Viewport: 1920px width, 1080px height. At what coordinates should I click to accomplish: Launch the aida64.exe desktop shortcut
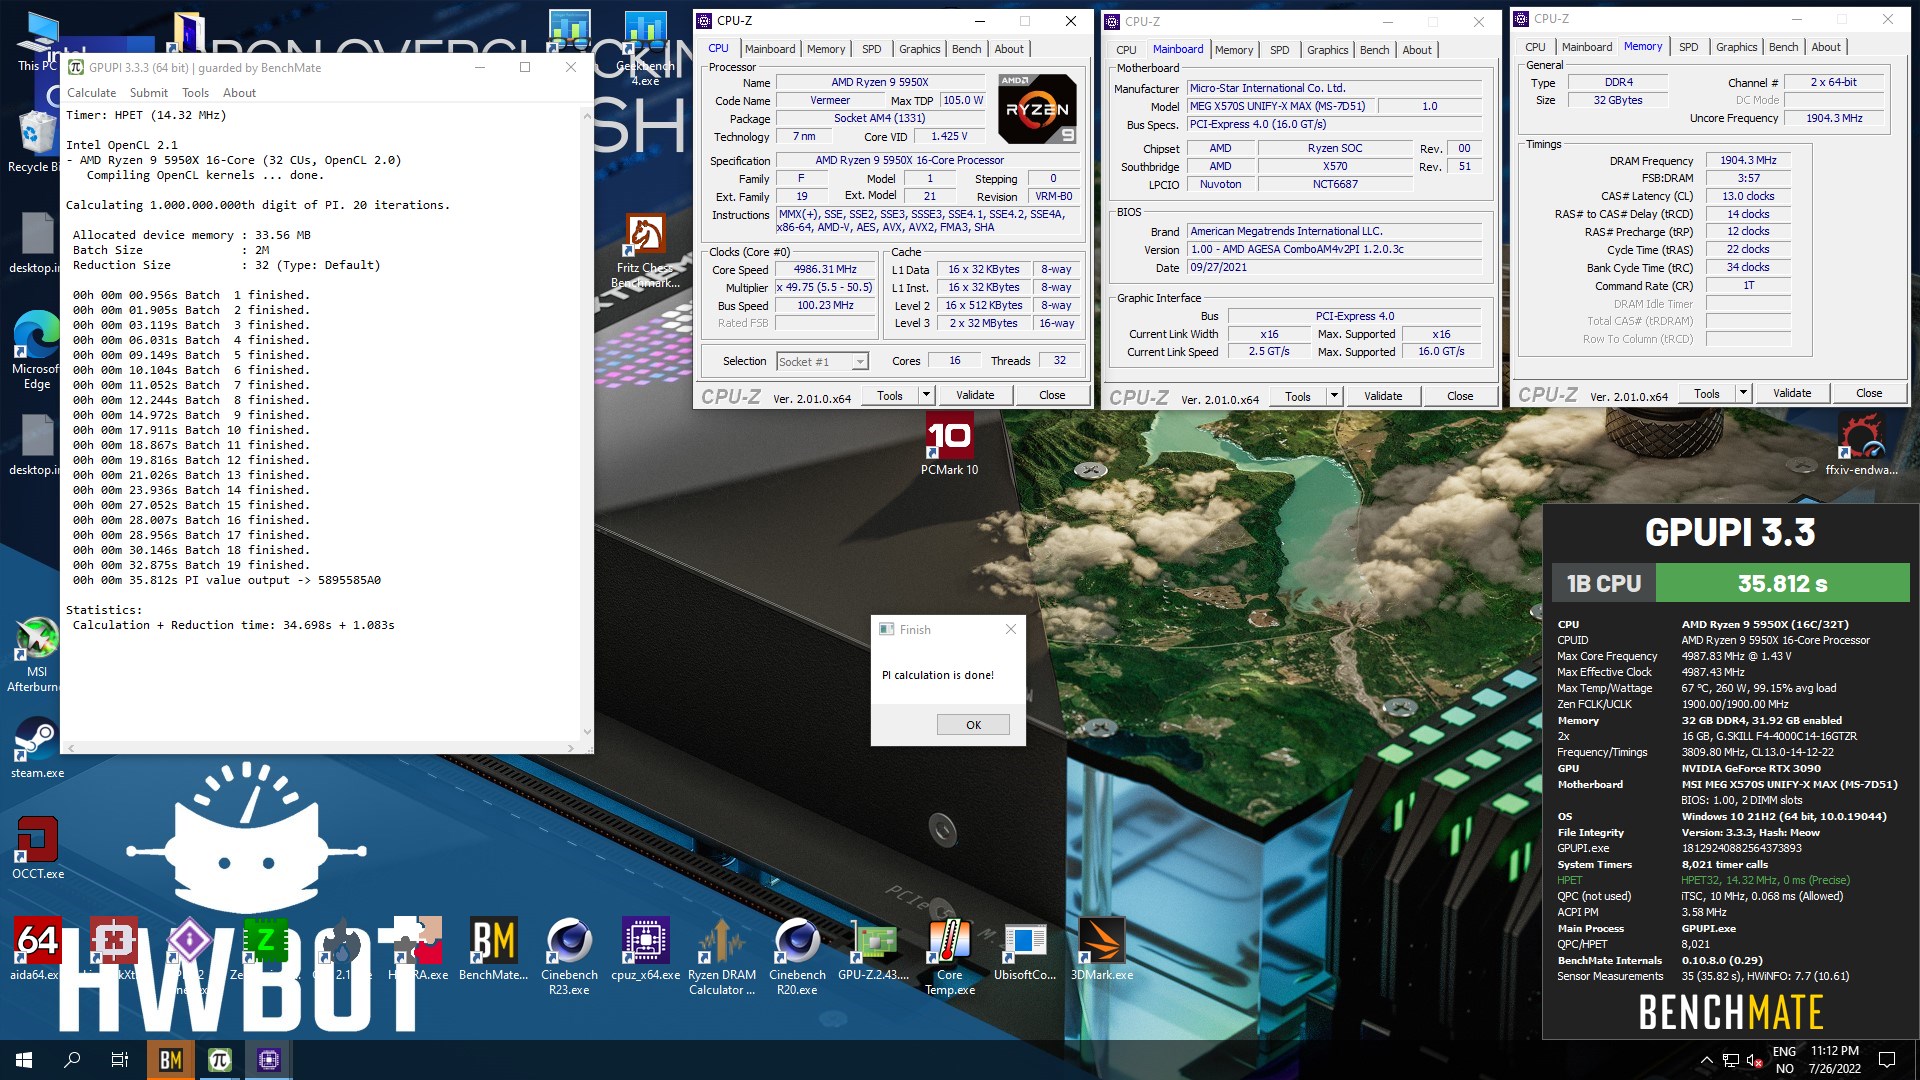click(35, 948)
